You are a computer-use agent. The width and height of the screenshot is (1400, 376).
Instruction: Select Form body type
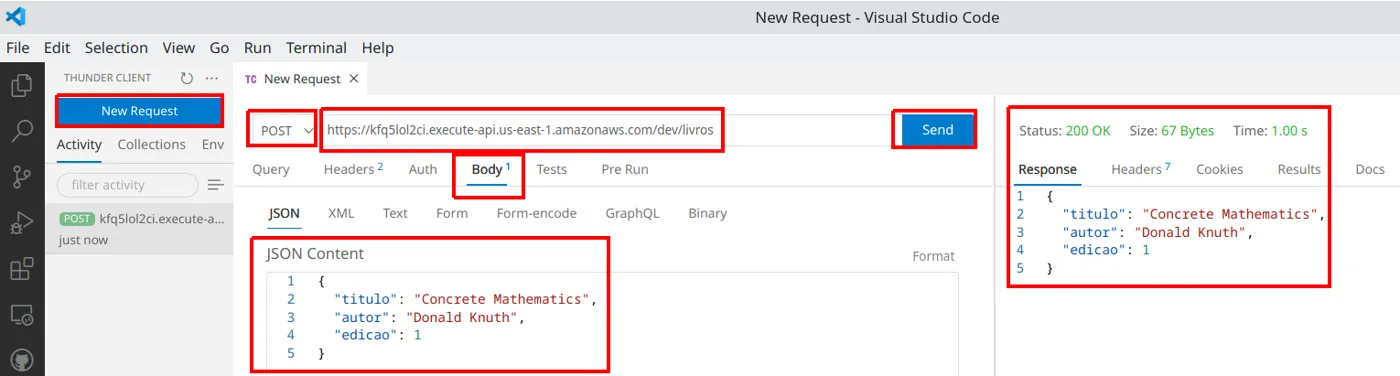click(452, 213)
